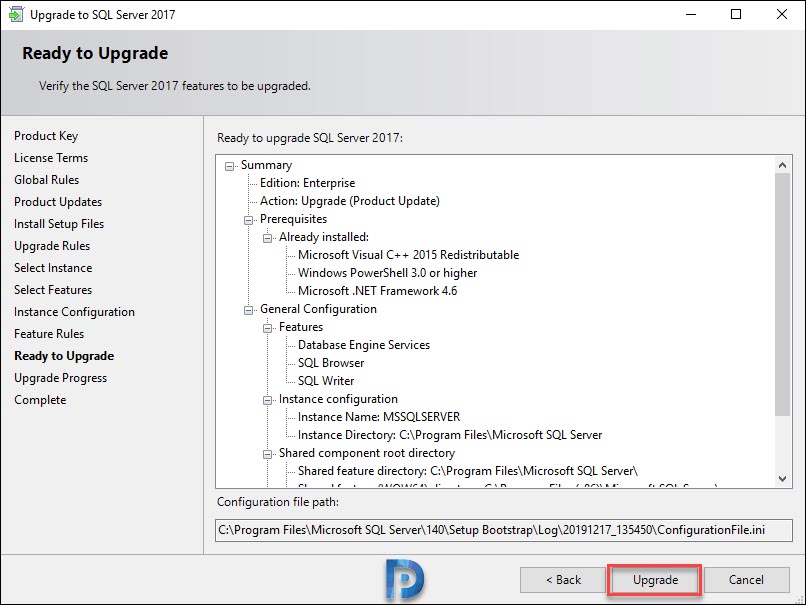Select the Prerequisites tree item
806x605 pixels.
pyautogui.click(x=294, y=219)
